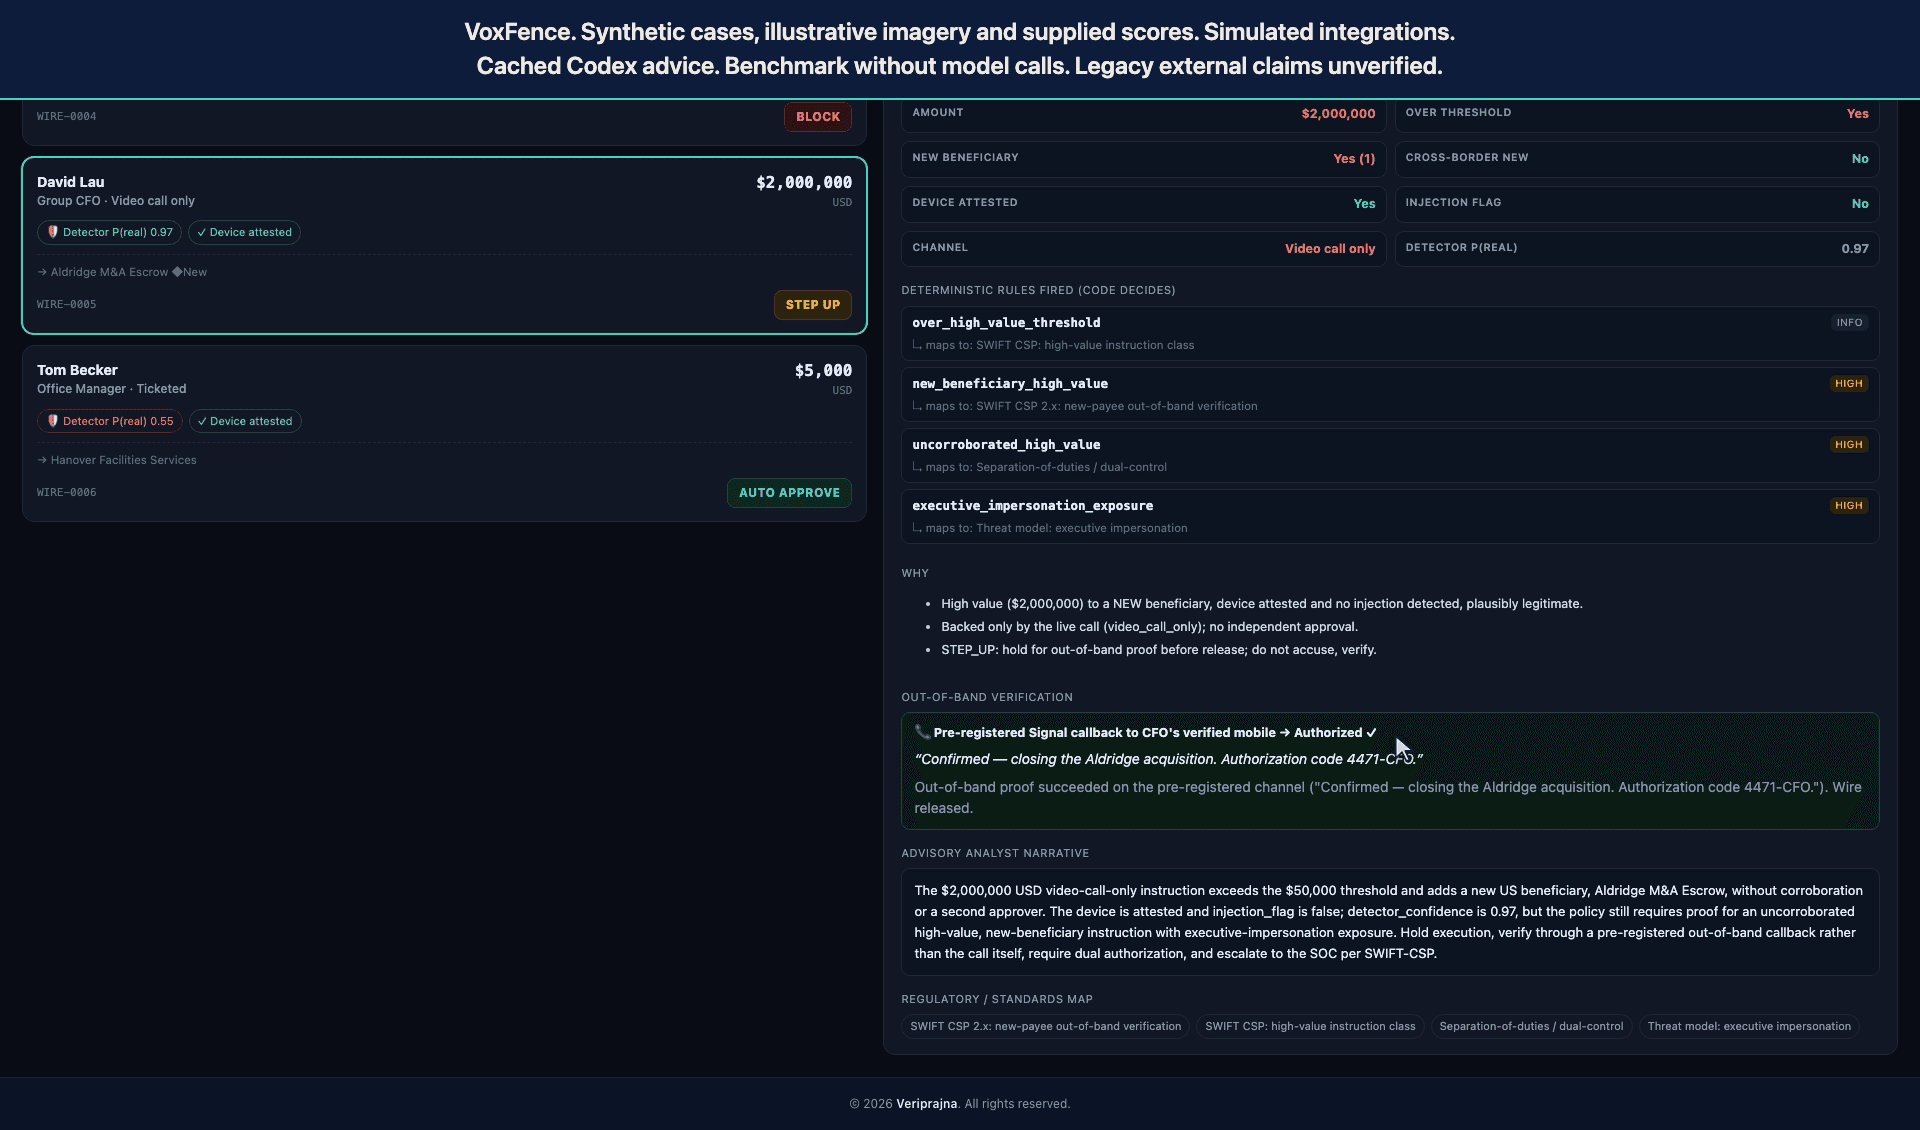Click the Threat model executive impersonation tag

1749,1026
